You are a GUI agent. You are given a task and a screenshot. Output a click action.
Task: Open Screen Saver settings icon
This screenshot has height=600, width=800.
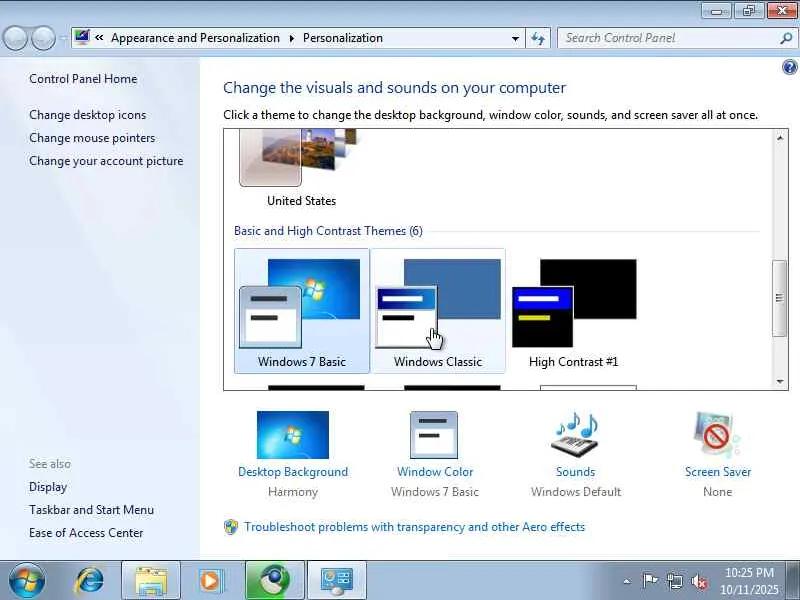coord(717,435)
